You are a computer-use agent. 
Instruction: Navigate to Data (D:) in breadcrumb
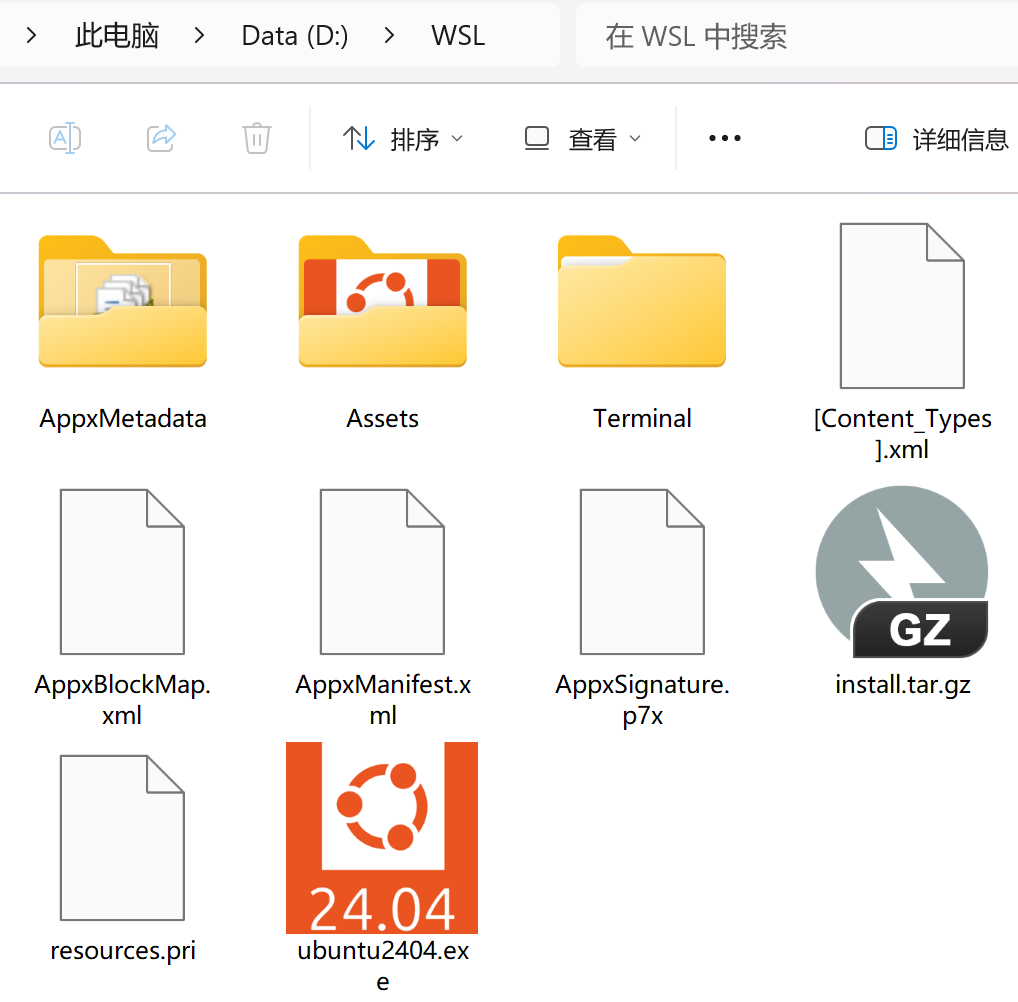[295, 36]
